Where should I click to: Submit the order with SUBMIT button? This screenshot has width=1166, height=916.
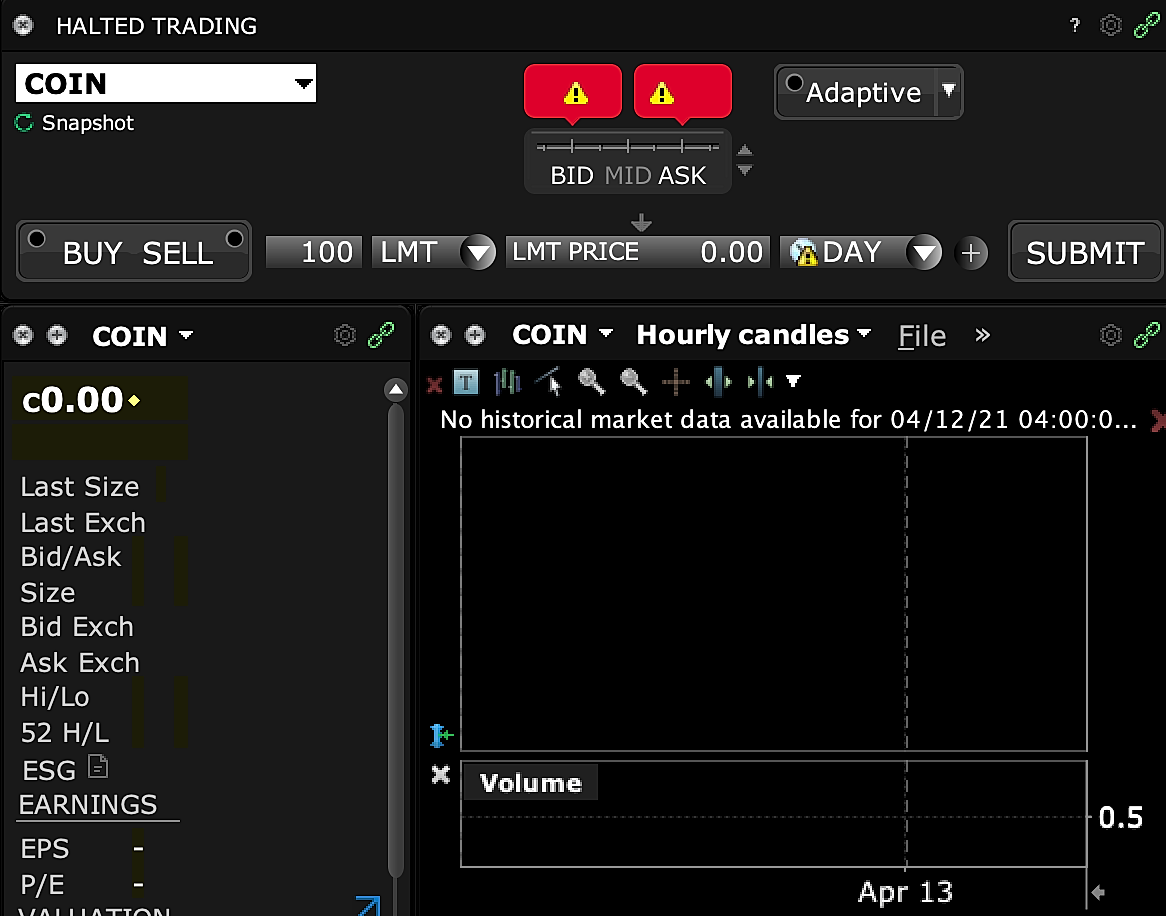coord(1085,252)
